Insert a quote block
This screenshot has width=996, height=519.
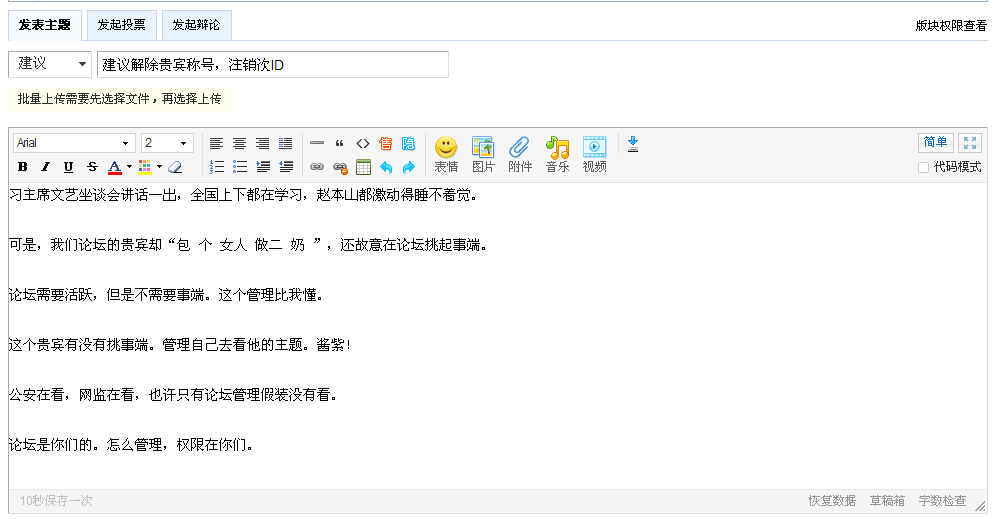[x=340, y=144]
